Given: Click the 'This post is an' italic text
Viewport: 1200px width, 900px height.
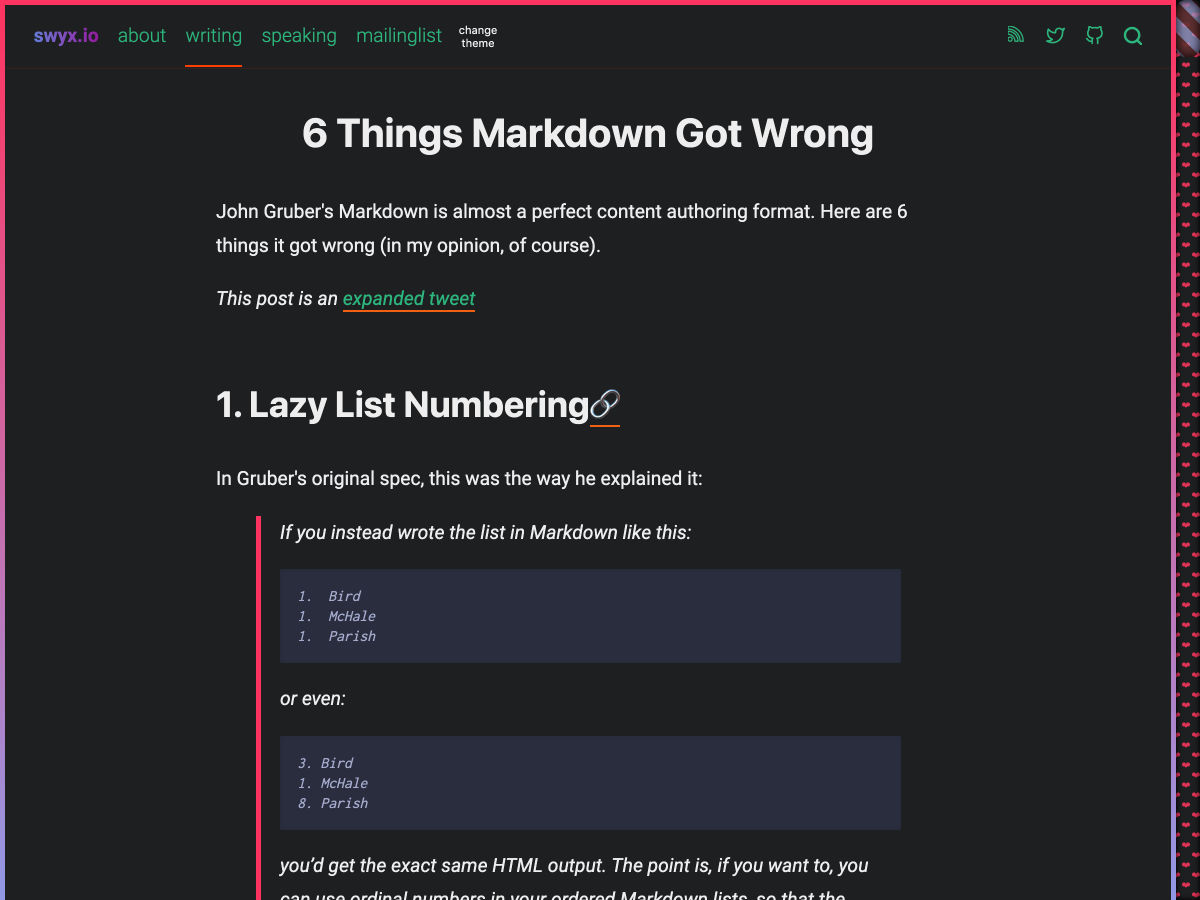Looking at the screenshot, I should pos(277,298).
